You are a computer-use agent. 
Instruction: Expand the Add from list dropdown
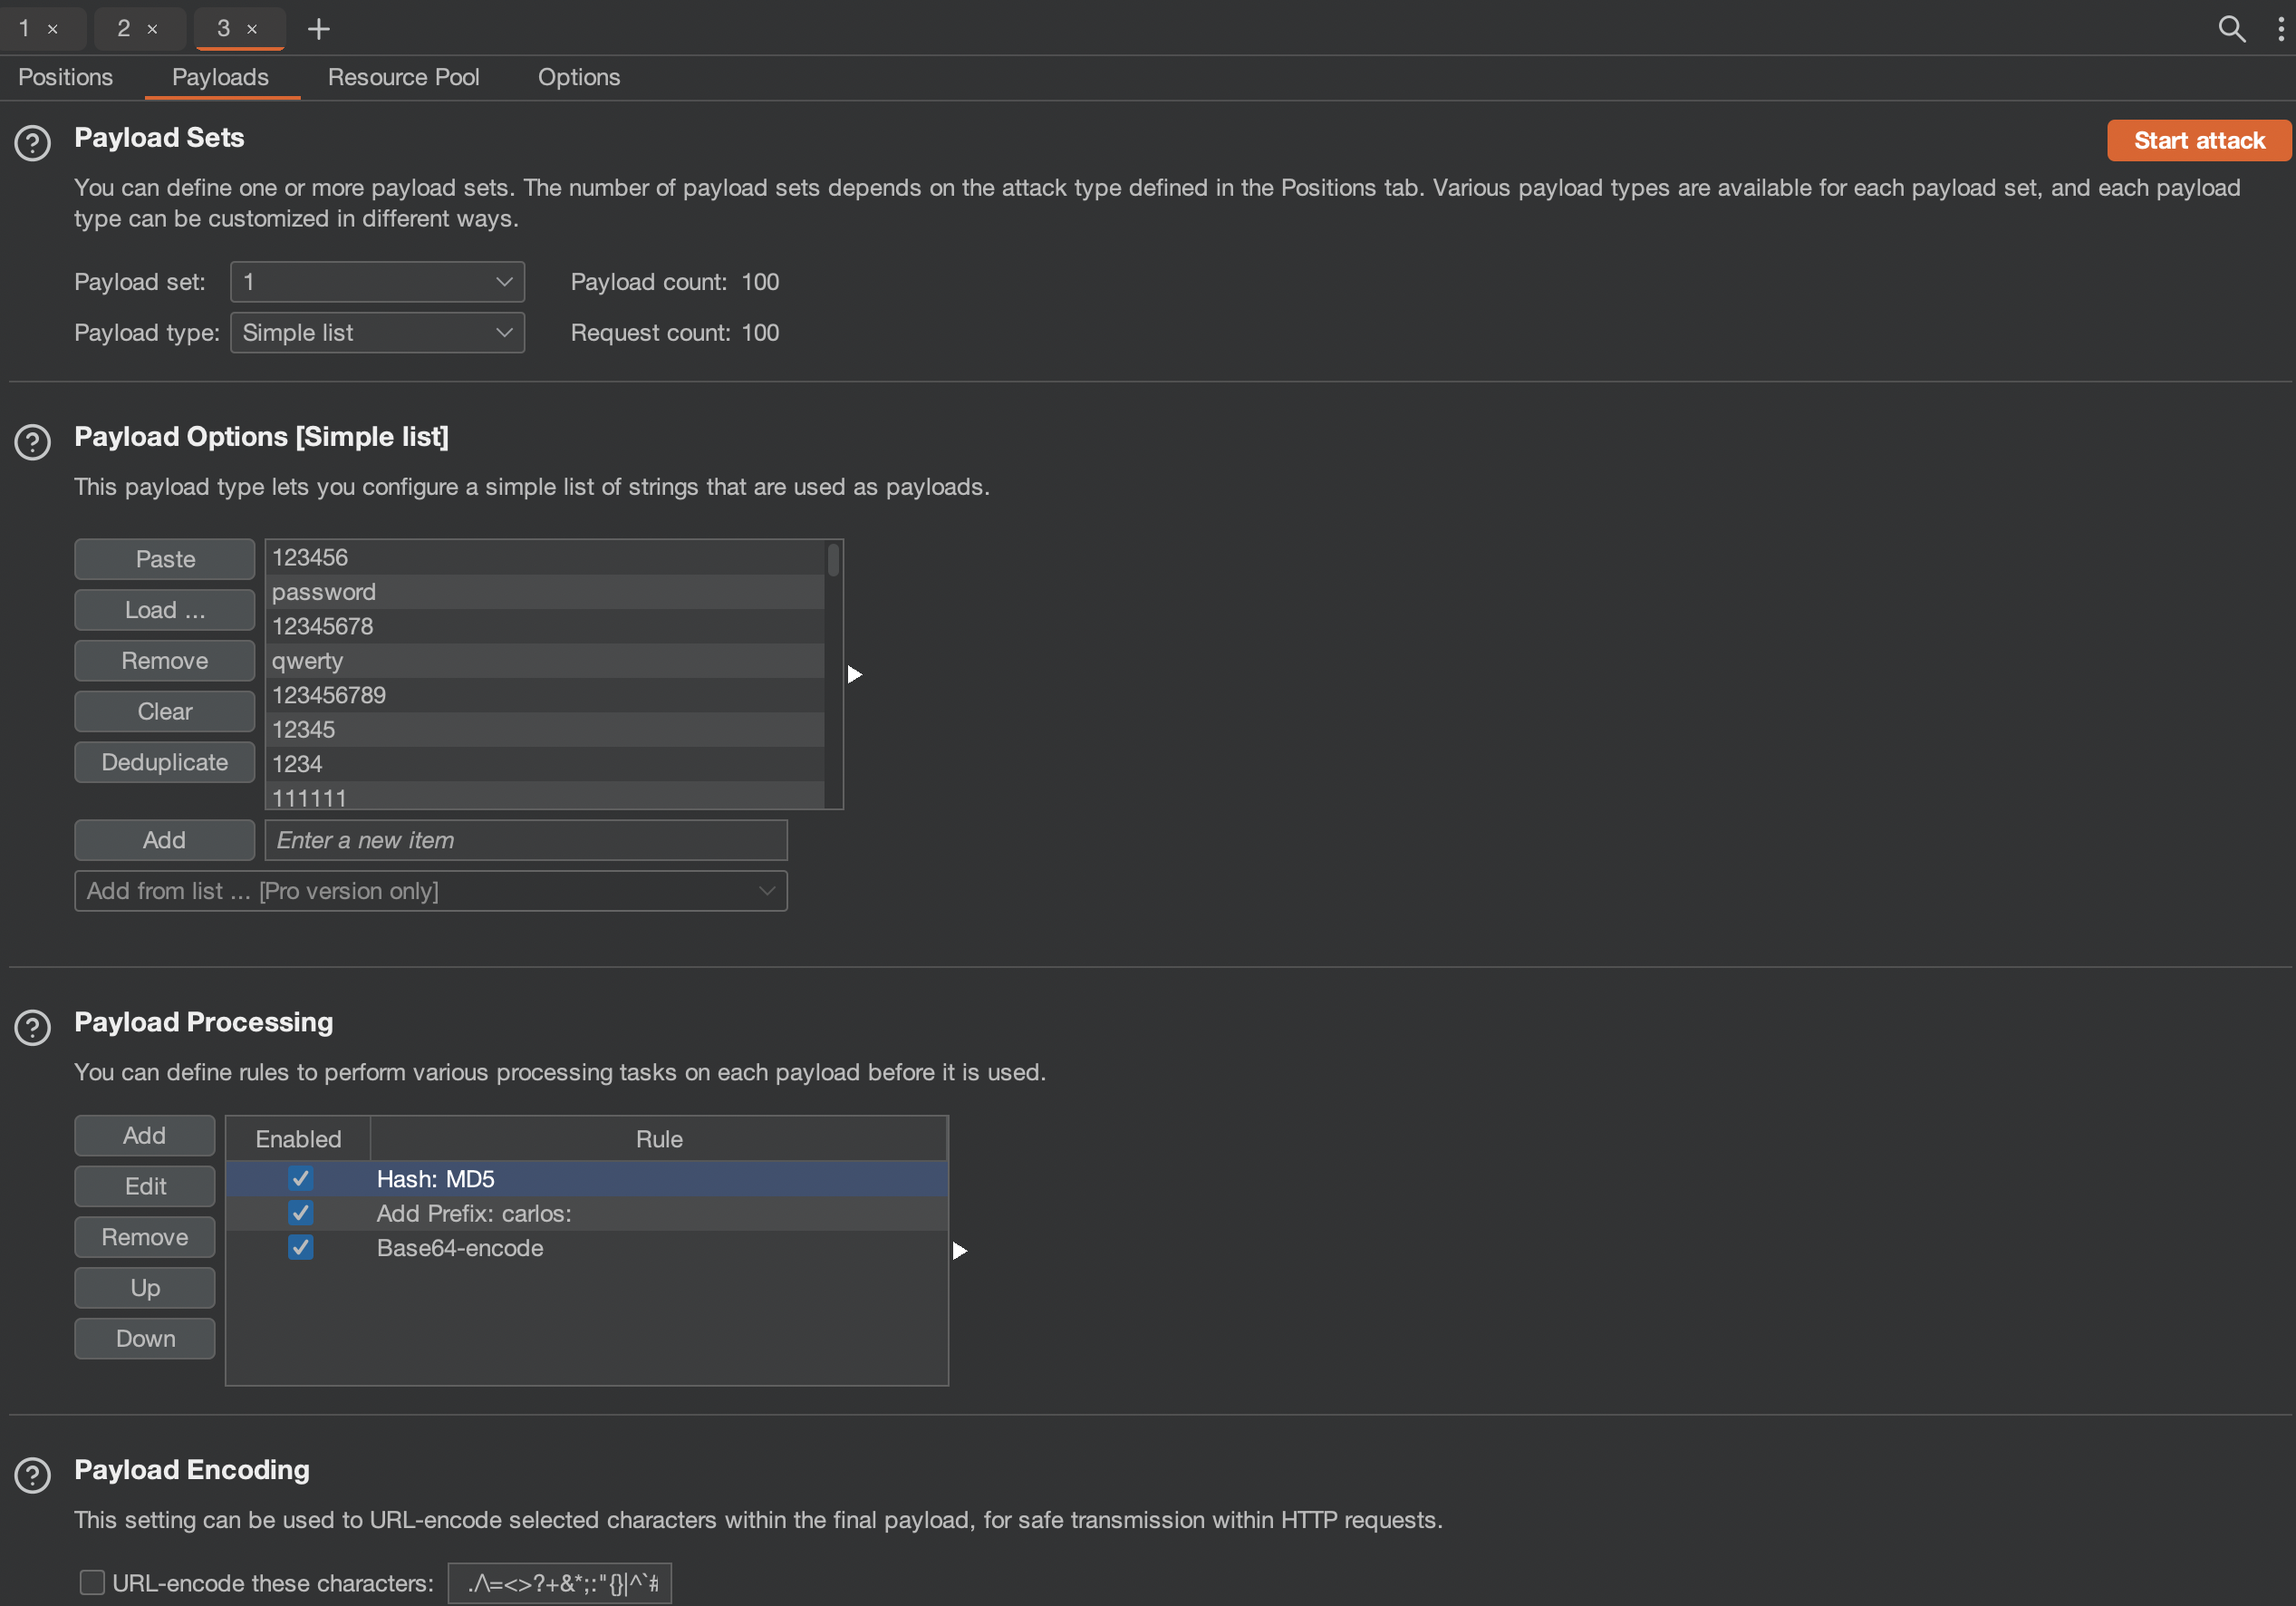pyautogui.click(x=430, y=891)
